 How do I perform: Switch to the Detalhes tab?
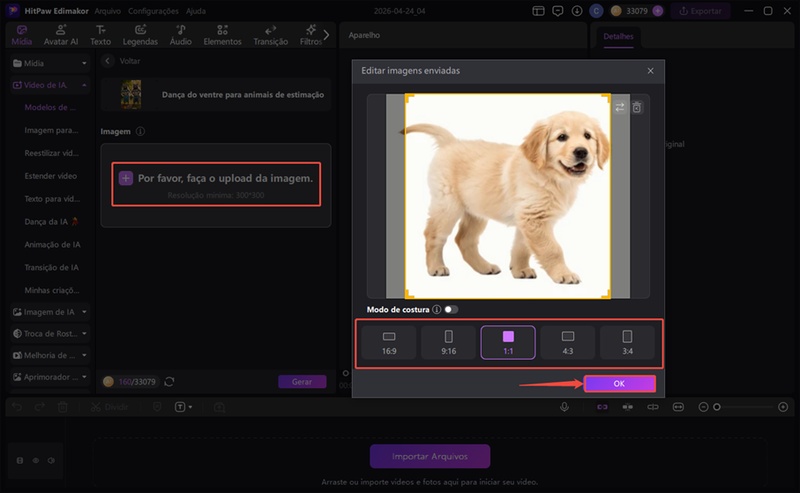click(x=618, y=36)
